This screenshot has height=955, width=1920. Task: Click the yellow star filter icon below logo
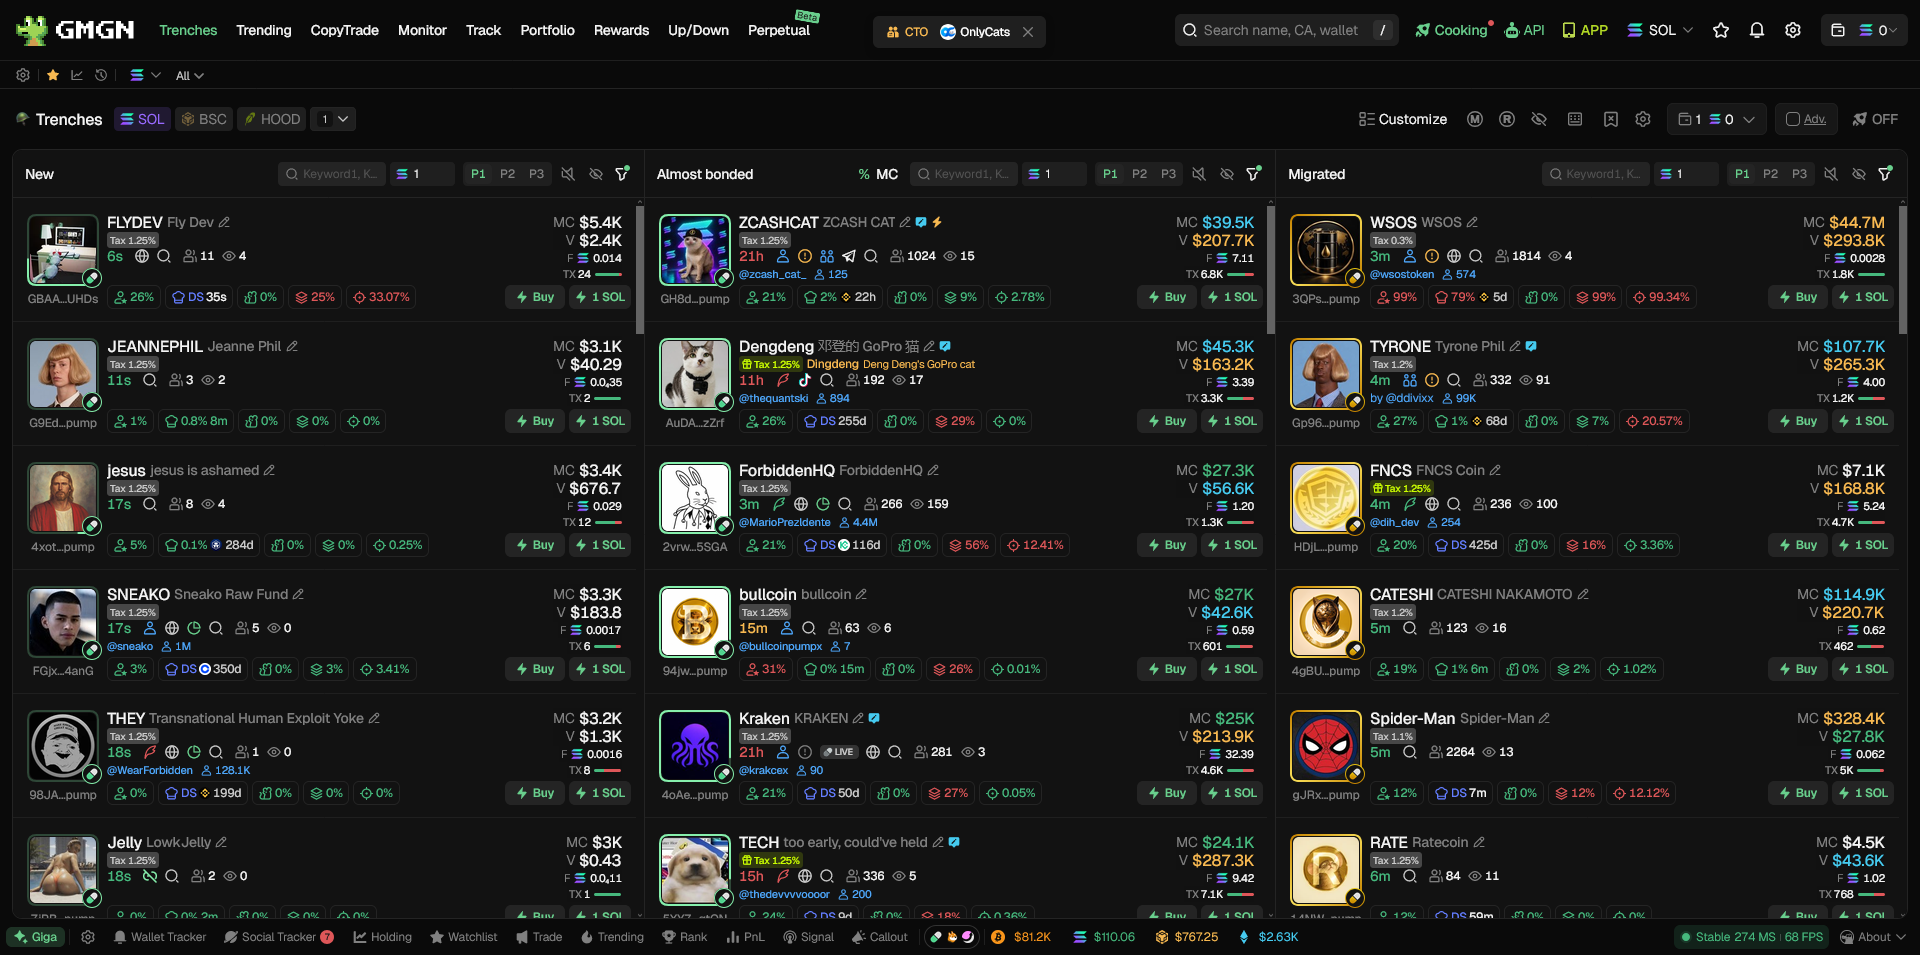coord(53,75)
